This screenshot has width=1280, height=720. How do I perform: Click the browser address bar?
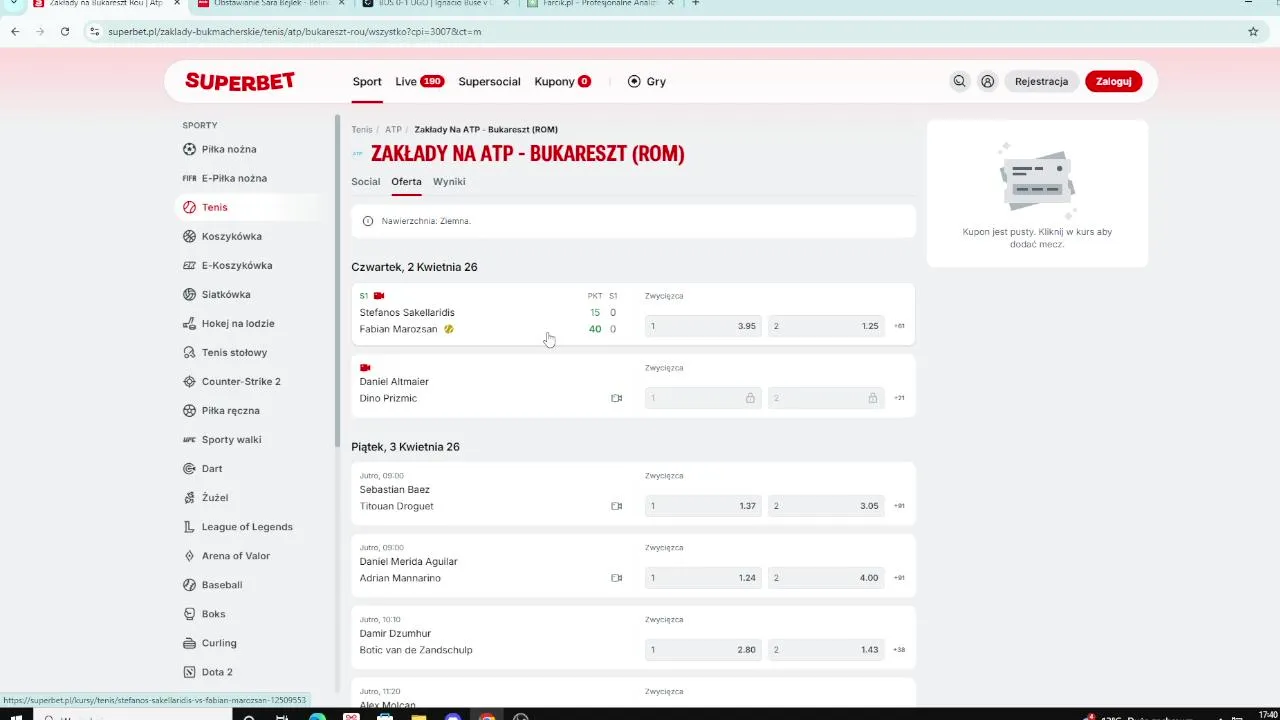tap(660, 31)
